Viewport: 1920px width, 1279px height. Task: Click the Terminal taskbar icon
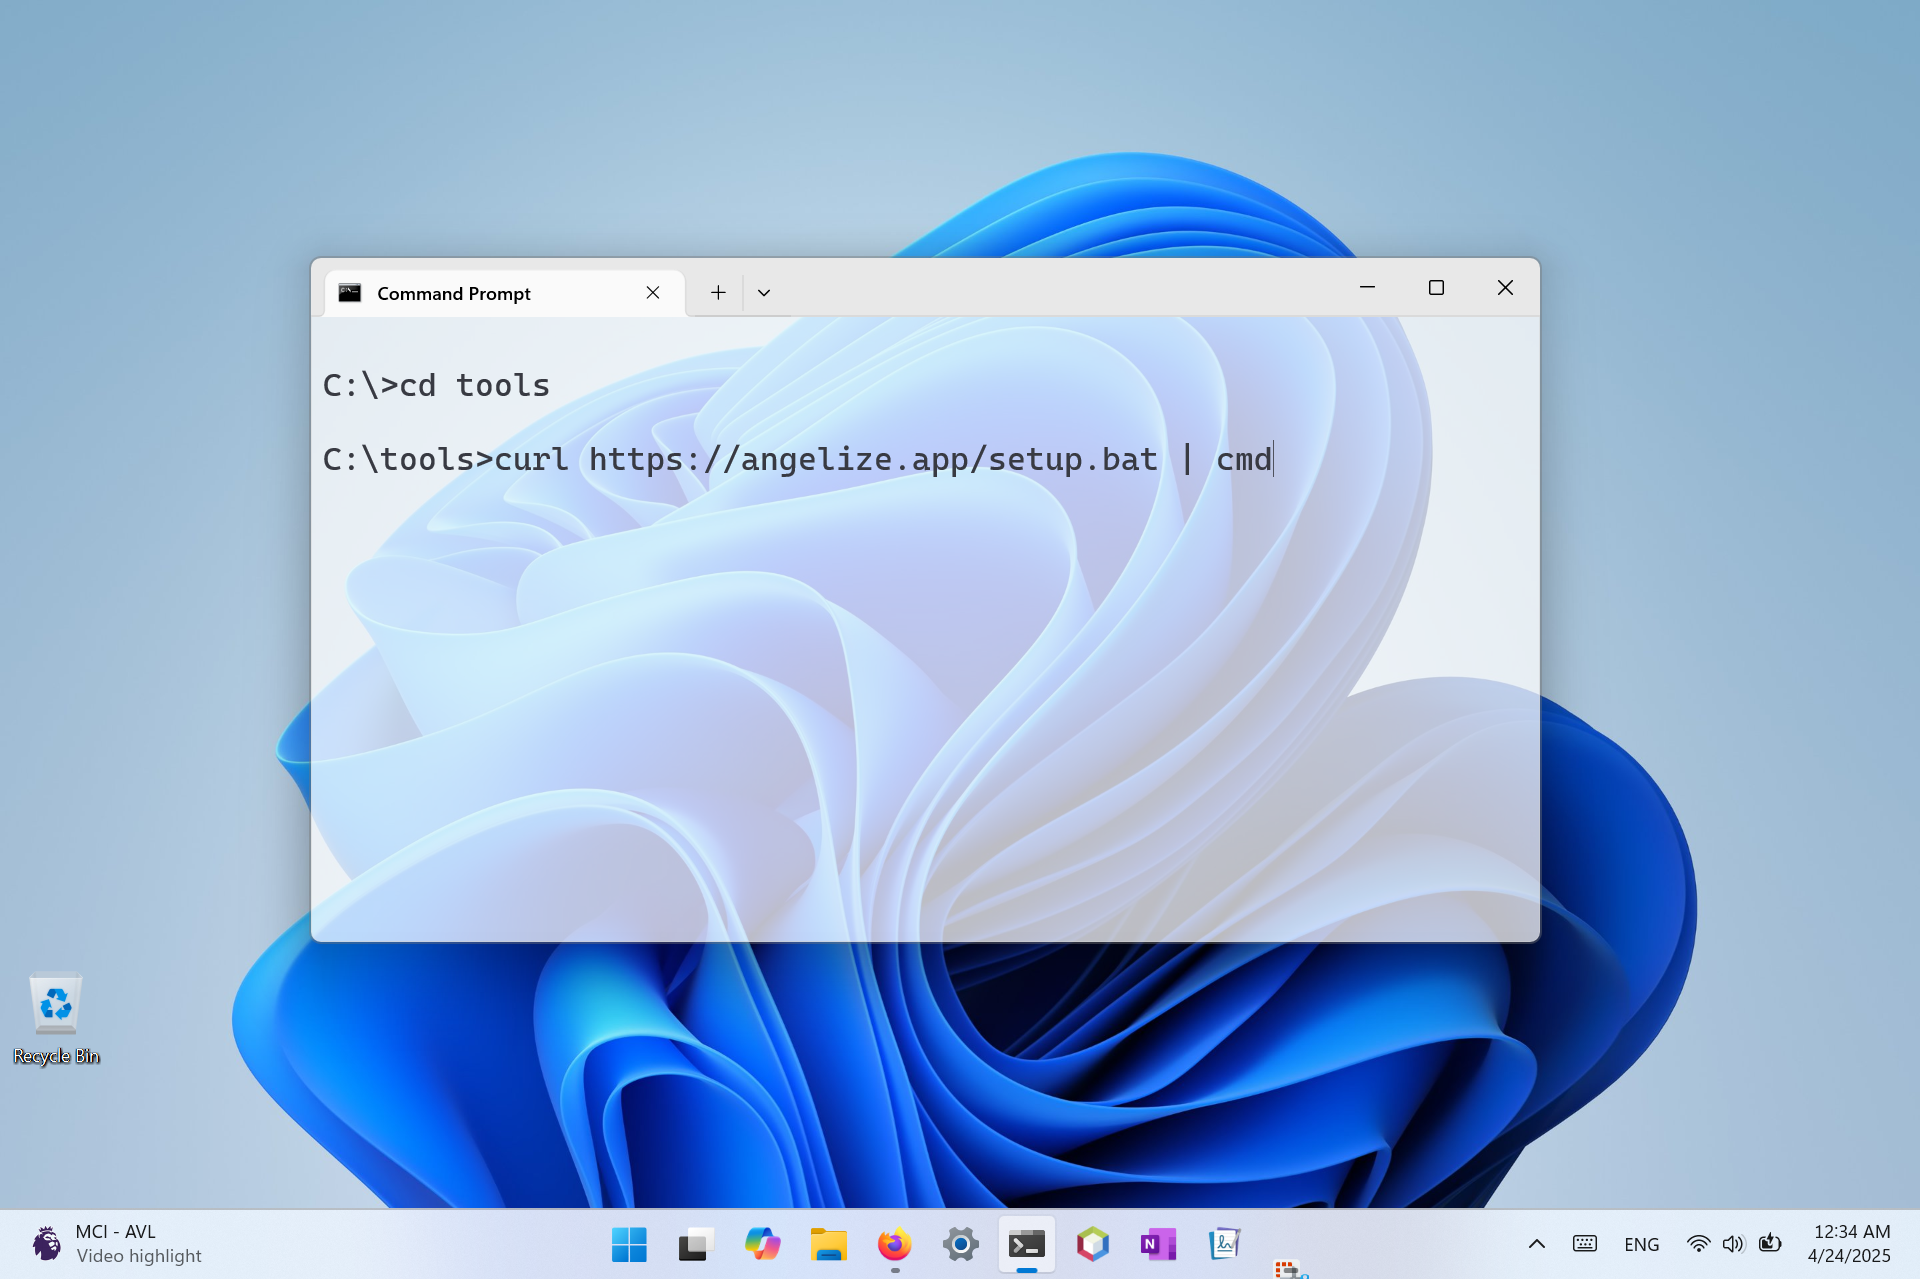pyautogui.click(x=1027, y=1244)
